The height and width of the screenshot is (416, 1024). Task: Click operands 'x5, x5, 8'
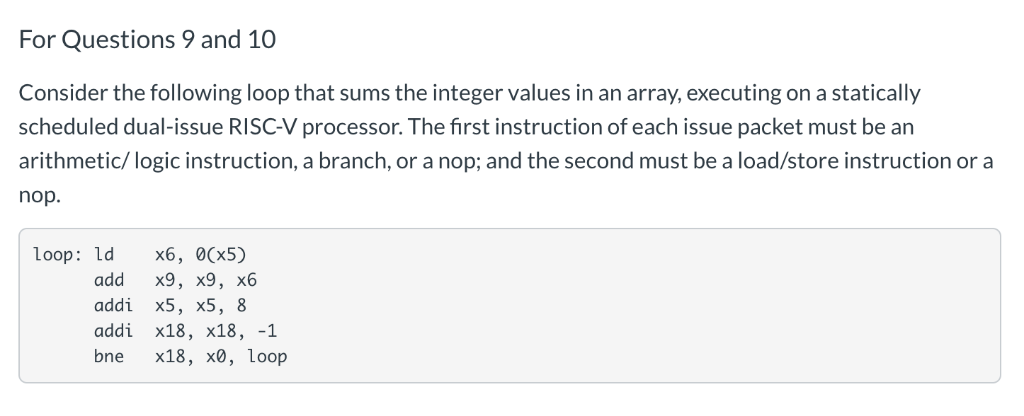[200, 306]
